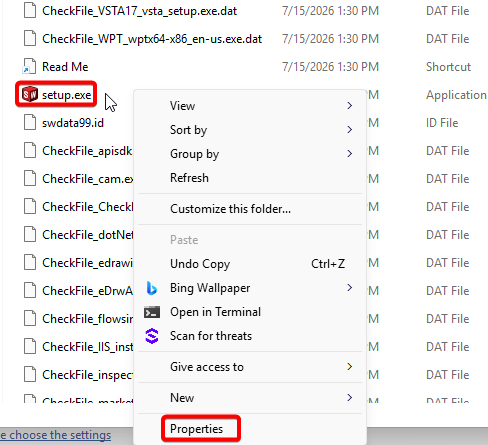This screenshot has width=488, height=445.
Task: Click the ID File type label
Action: (442, 123)
